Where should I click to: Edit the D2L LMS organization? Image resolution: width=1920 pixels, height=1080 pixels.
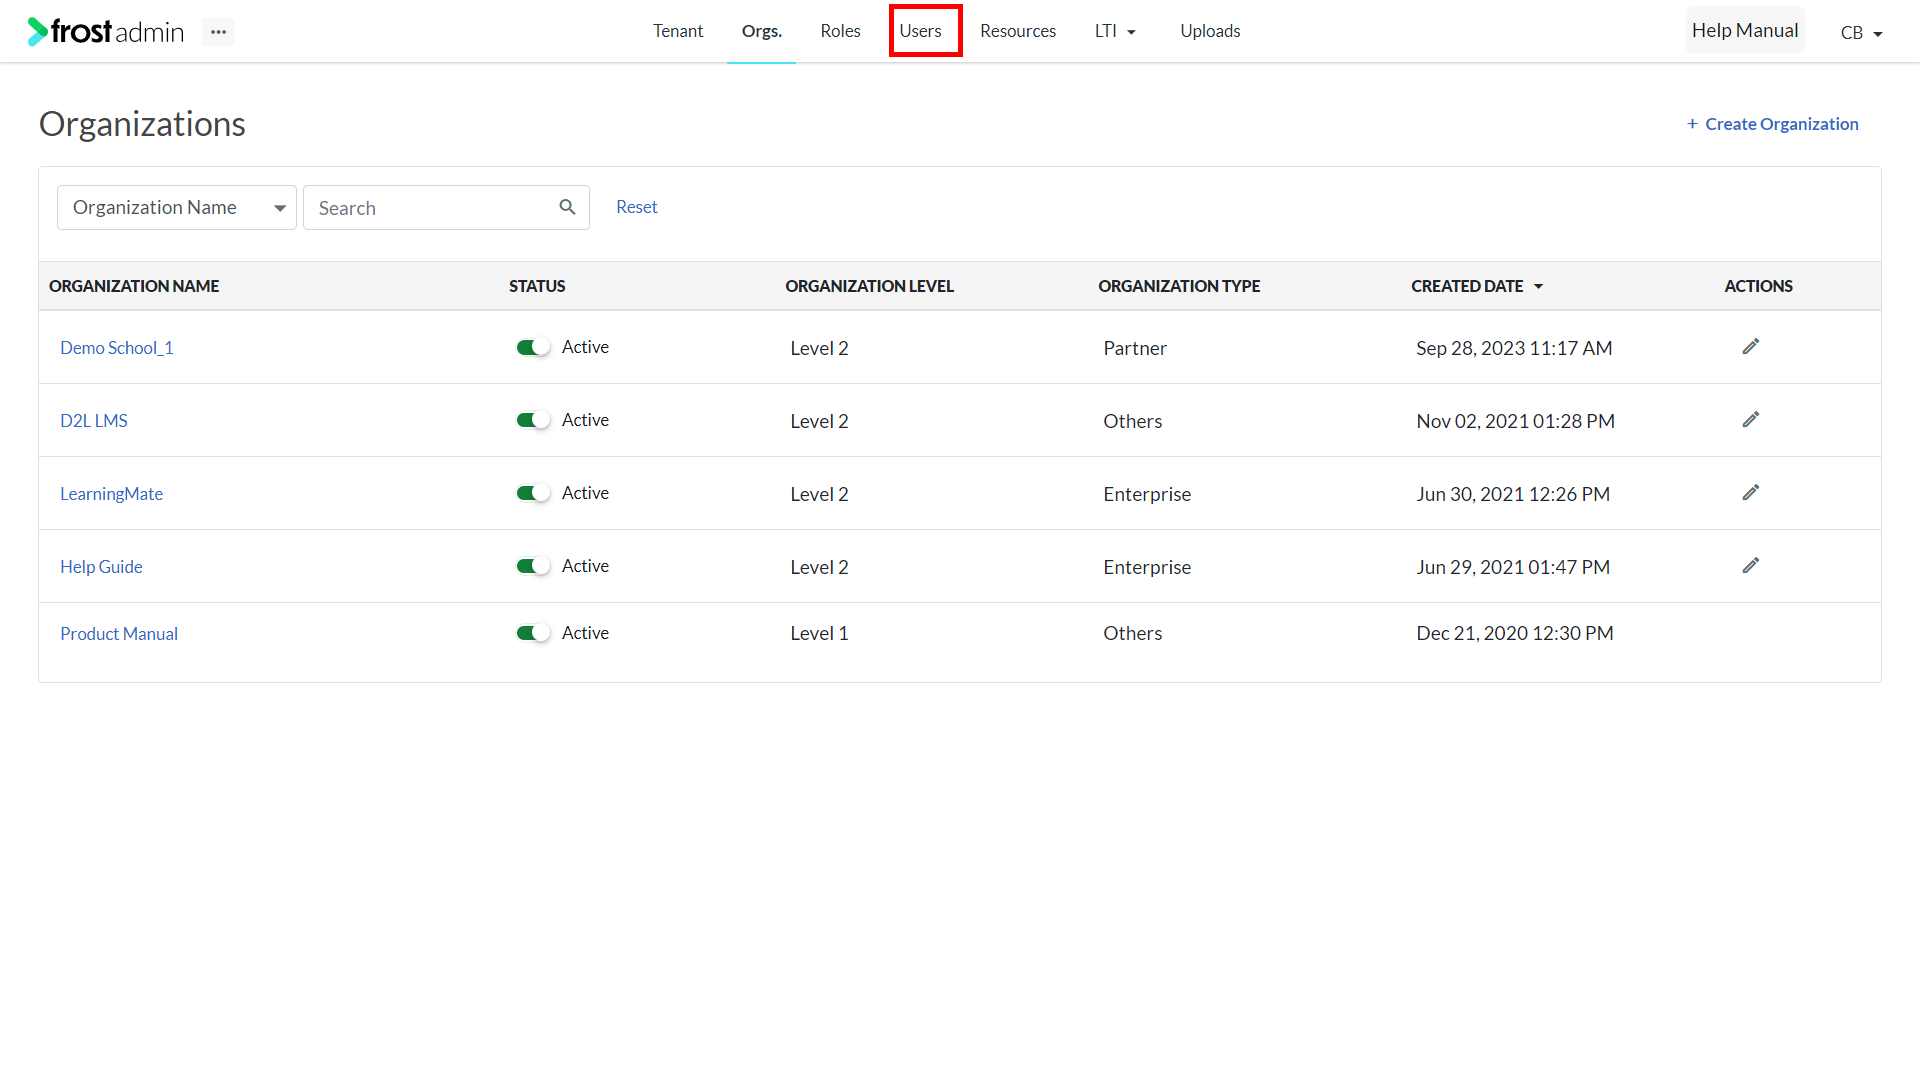pyautogui.click(x=1750, y=420)
